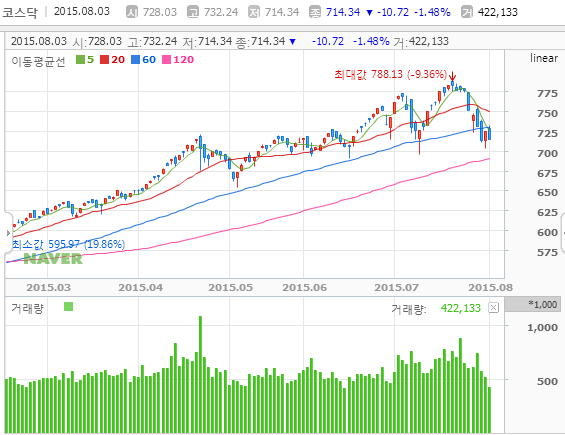Click the 775 price axis label

coord(547,94)
